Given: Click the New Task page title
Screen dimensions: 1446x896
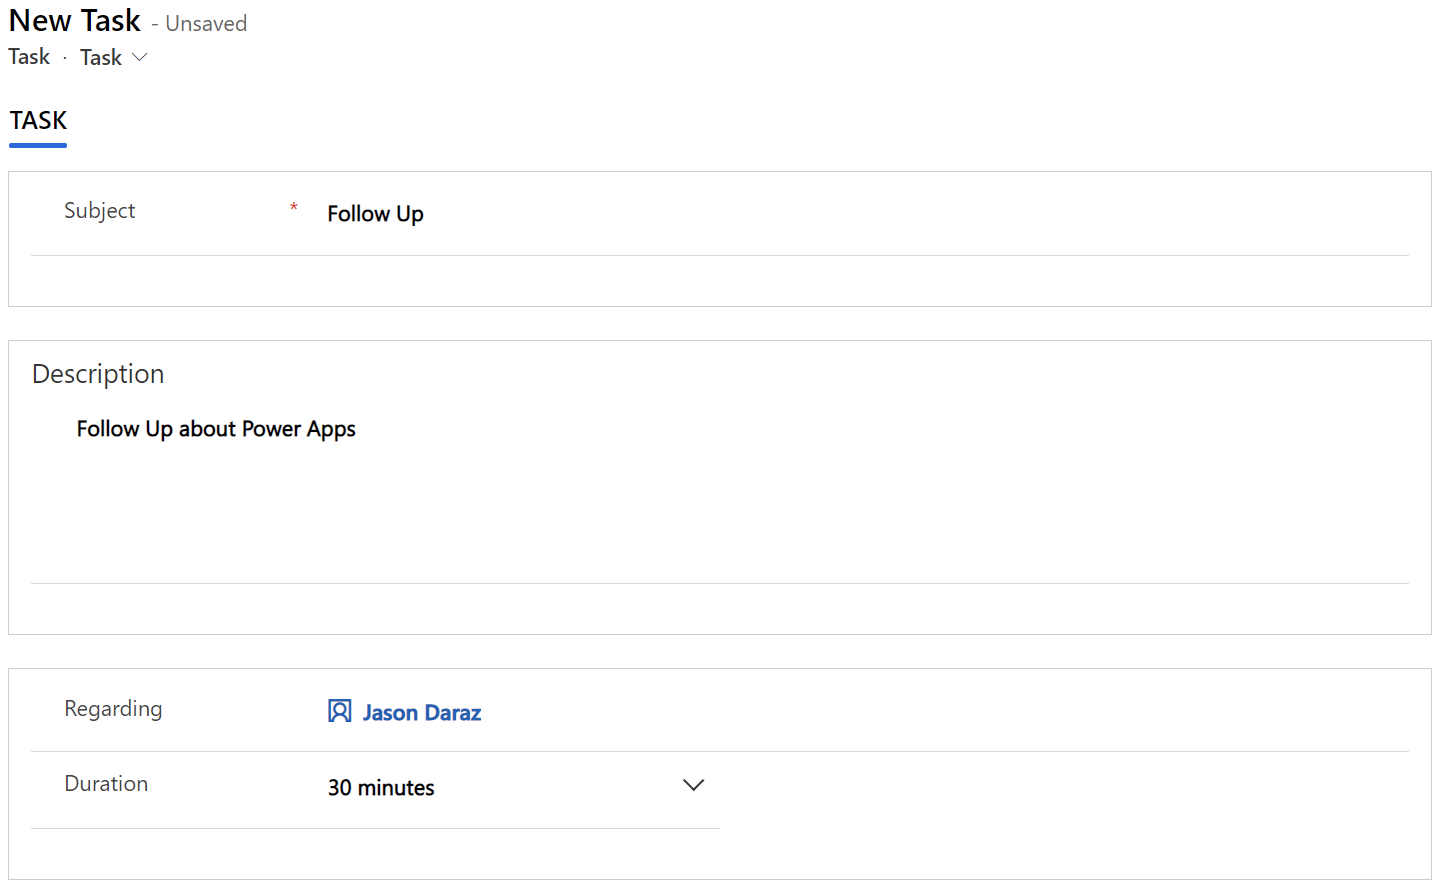Looking at the screenshot, I should 75,21.
